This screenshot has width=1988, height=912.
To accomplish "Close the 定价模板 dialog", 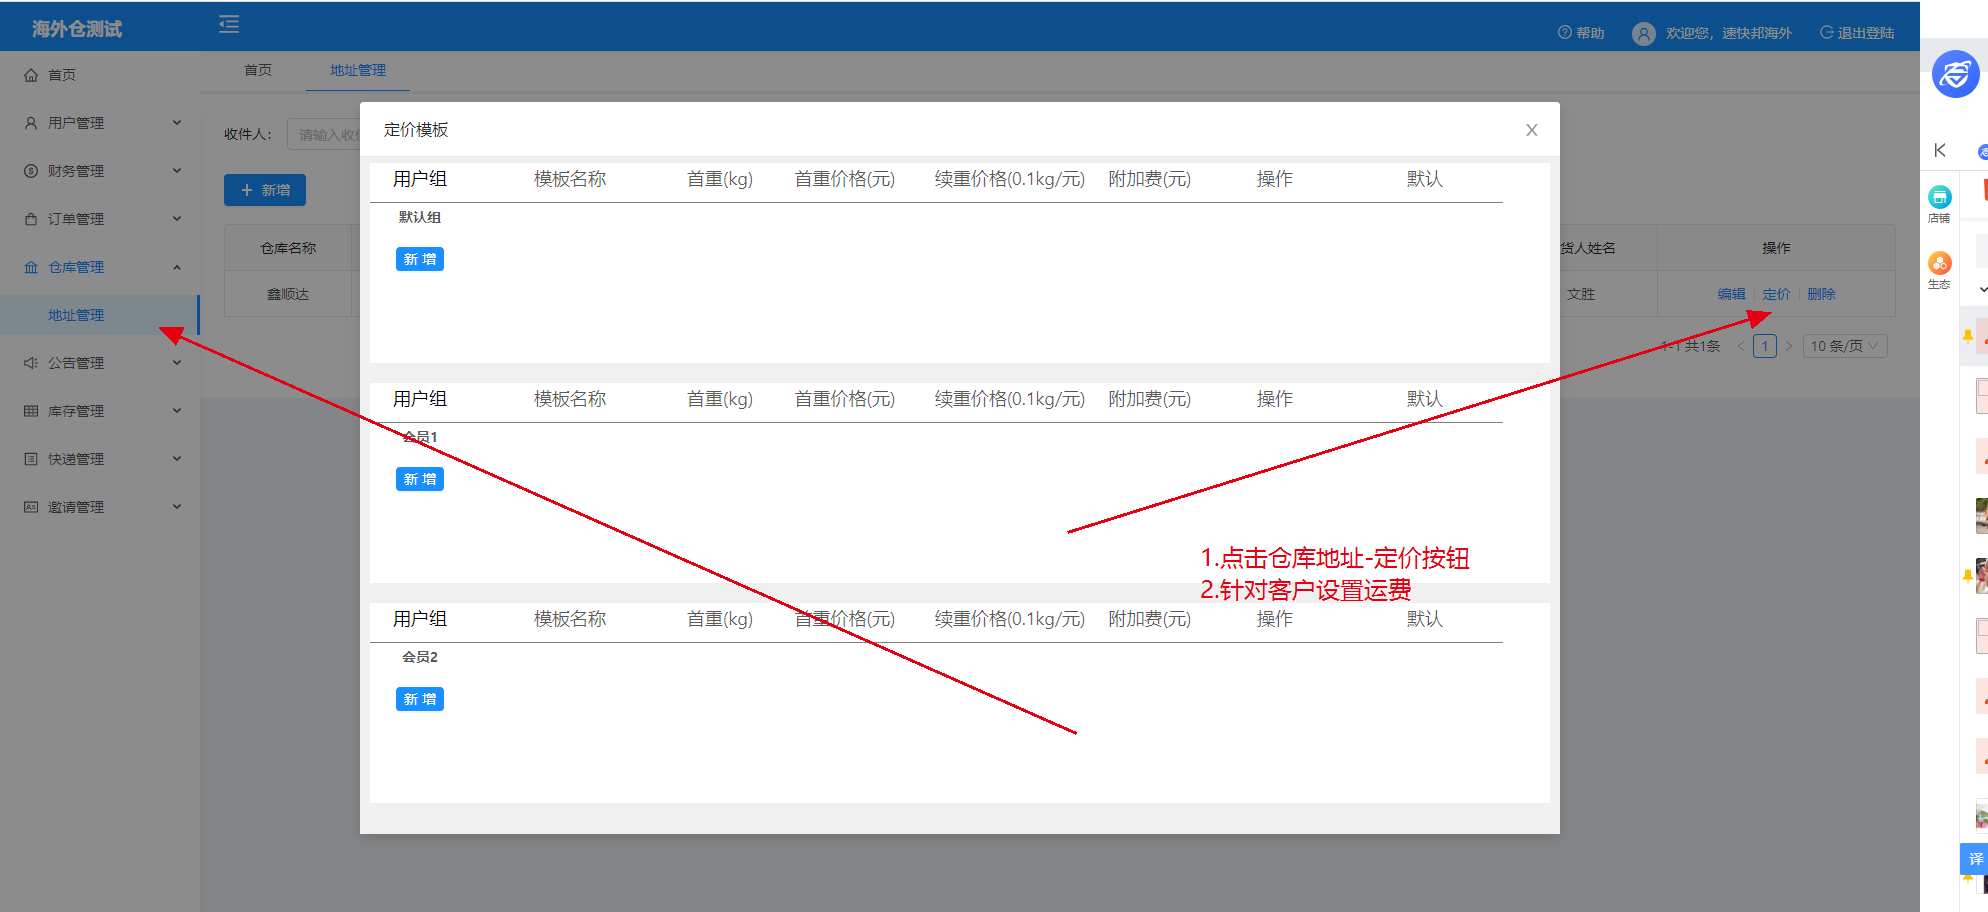I will tap(1531, 130).
